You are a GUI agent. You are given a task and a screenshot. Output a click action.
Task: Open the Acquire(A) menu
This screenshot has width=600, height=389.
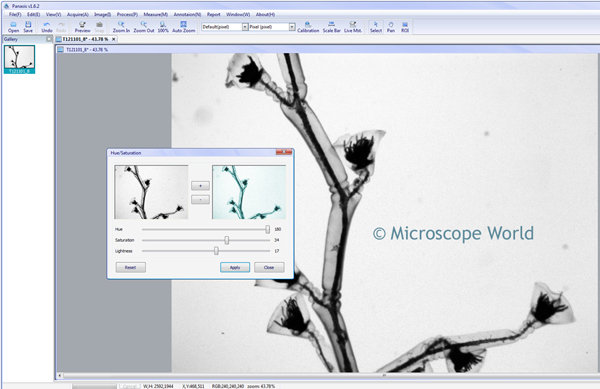coord(78,15)
